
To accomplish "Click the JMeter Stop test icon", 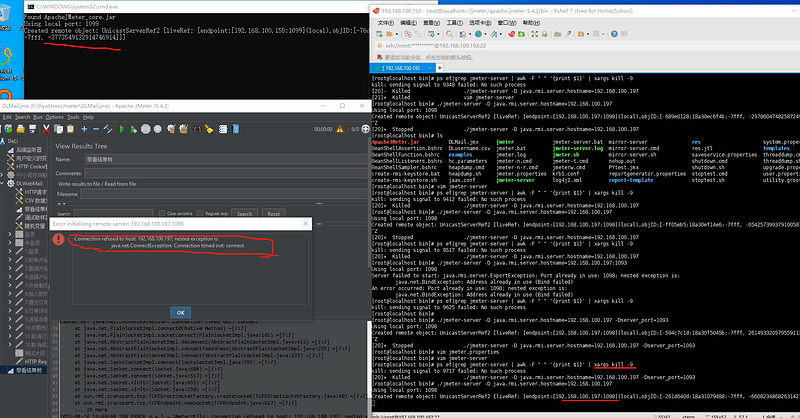I will click(x=145, y=129).
